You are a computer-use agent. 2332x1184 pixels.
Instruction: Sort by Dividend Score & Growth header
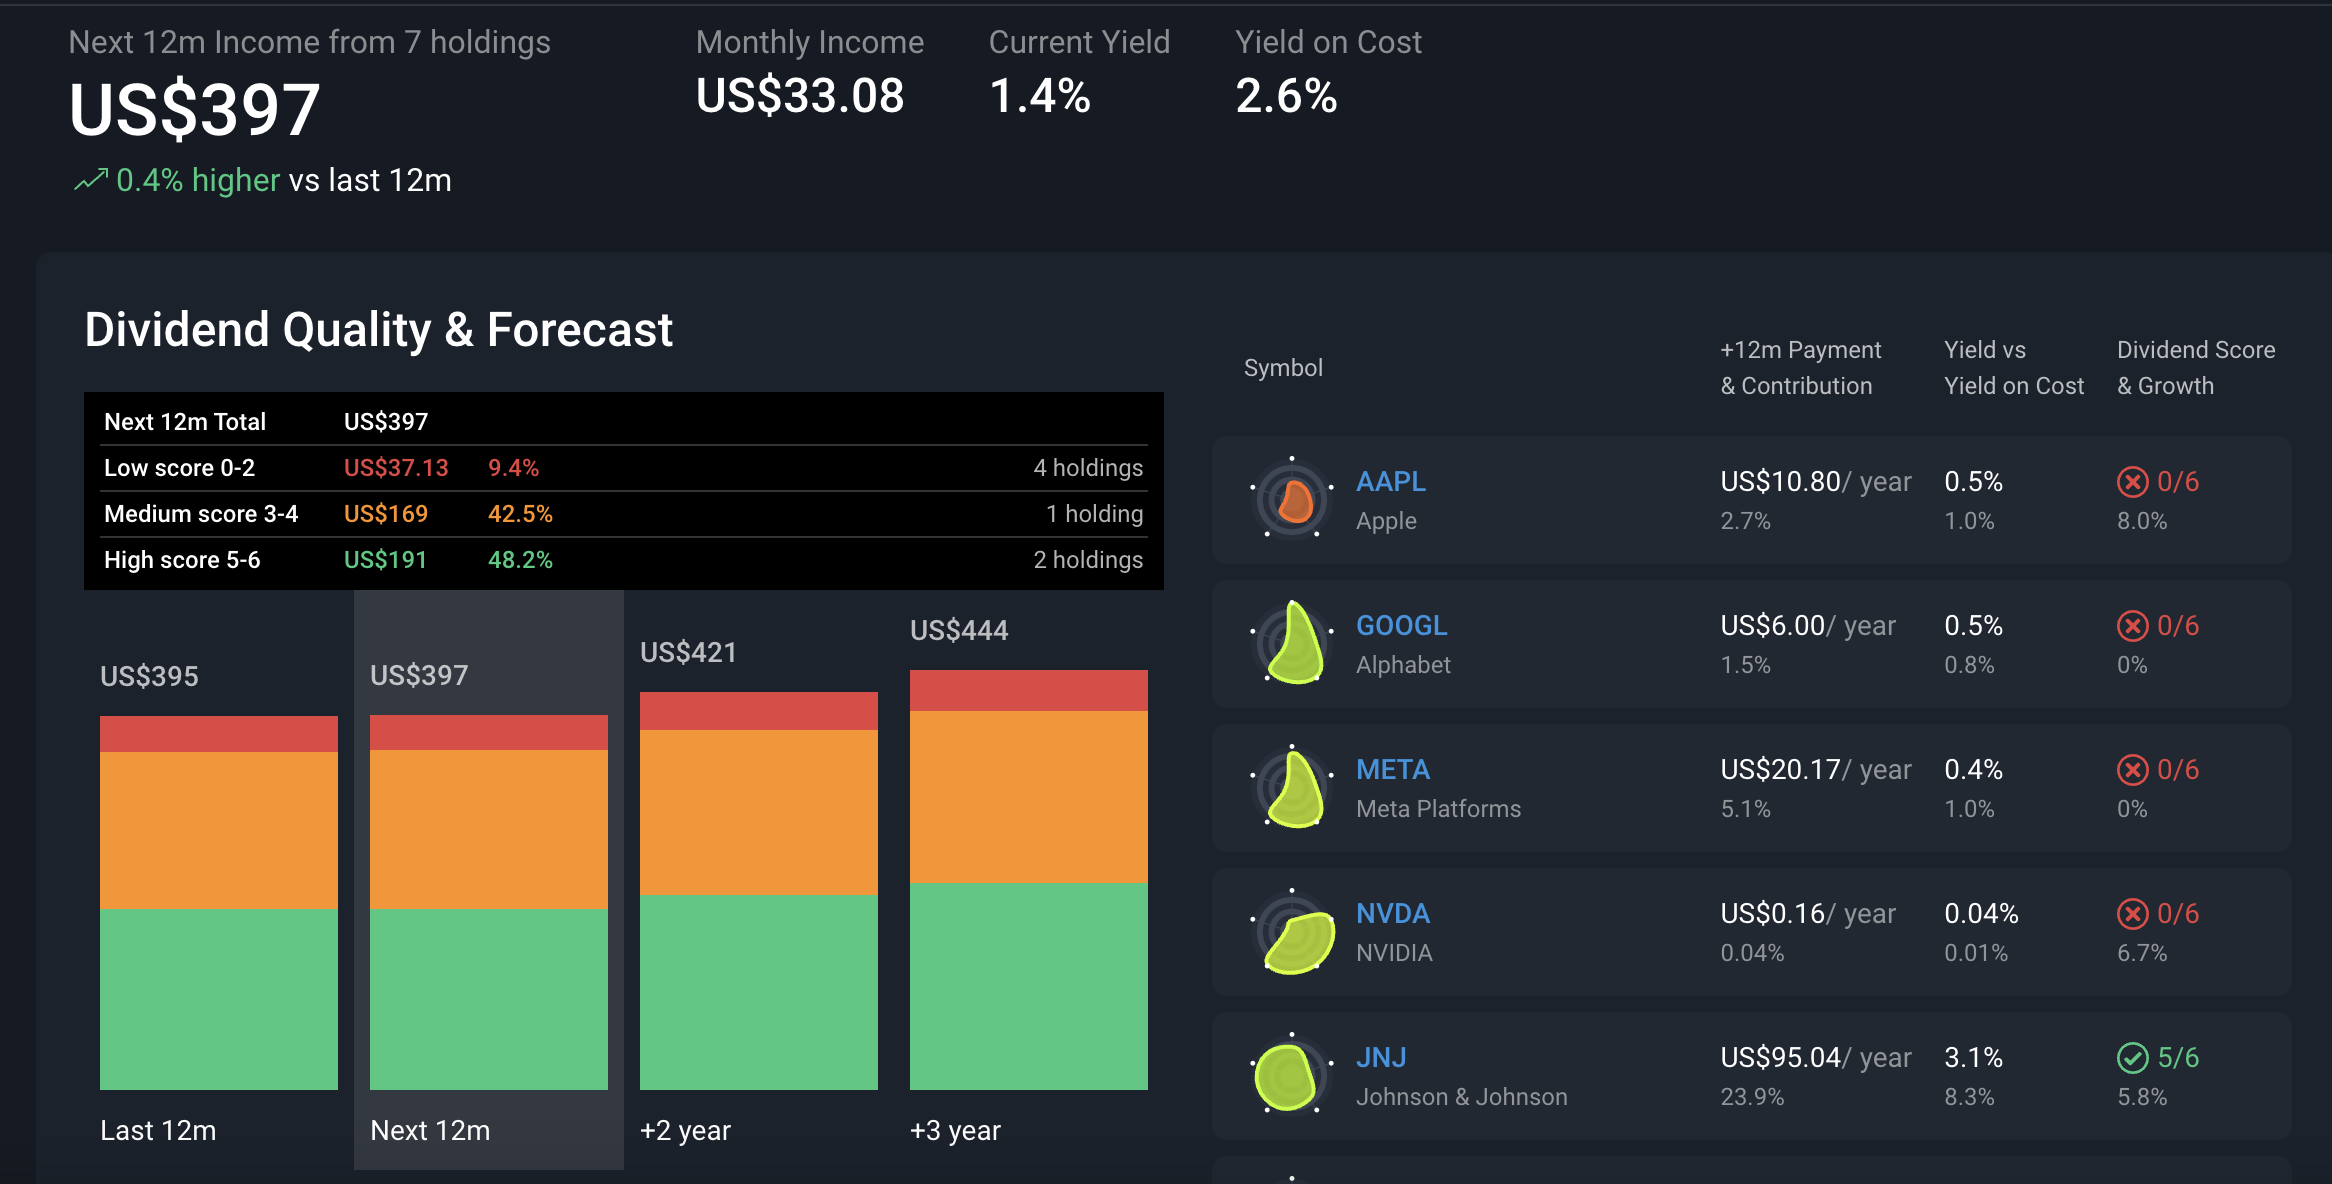[2196, 368]
